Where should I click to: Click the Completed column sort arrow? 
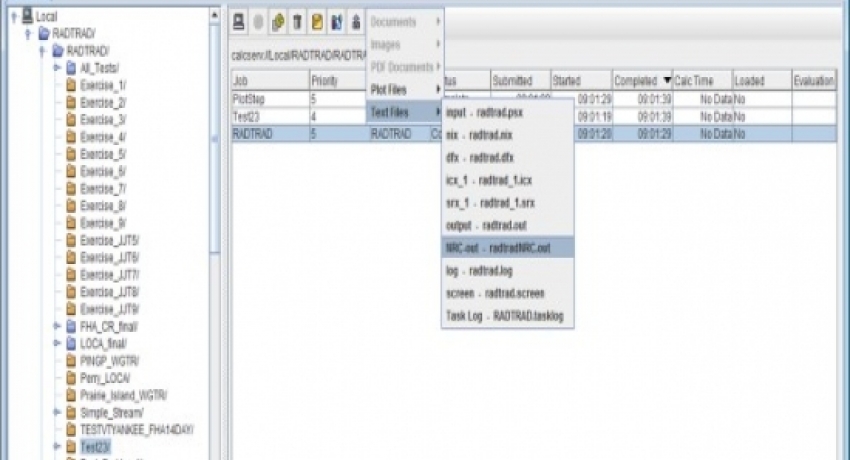pyautogui.click(x=666, y=81)
